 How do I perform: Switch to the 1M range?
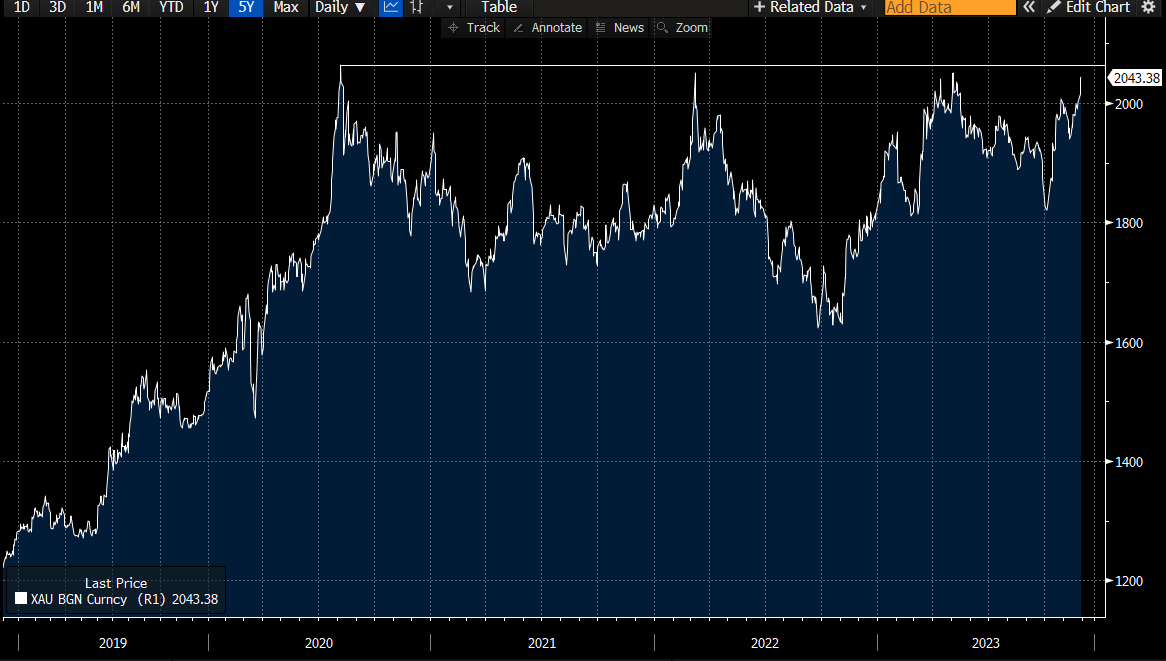94,7
